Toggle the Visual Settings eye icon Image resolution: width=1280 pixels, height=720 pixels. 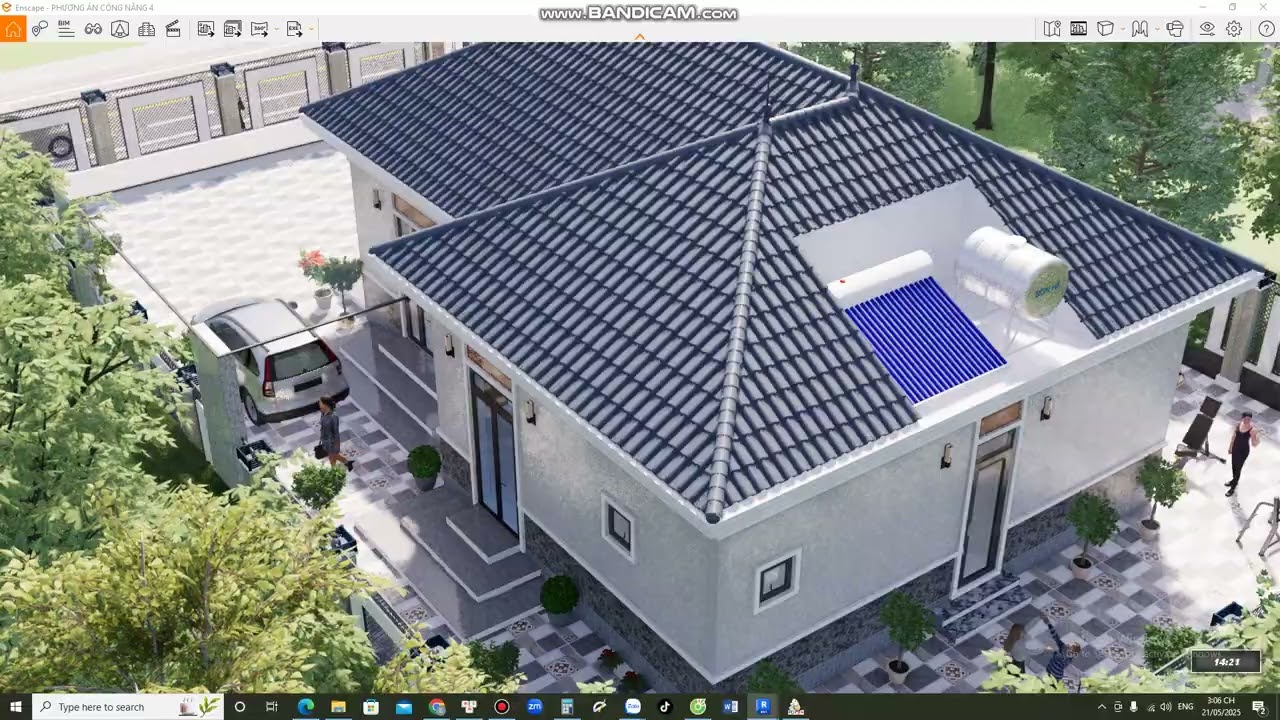tap(1208, 29)
